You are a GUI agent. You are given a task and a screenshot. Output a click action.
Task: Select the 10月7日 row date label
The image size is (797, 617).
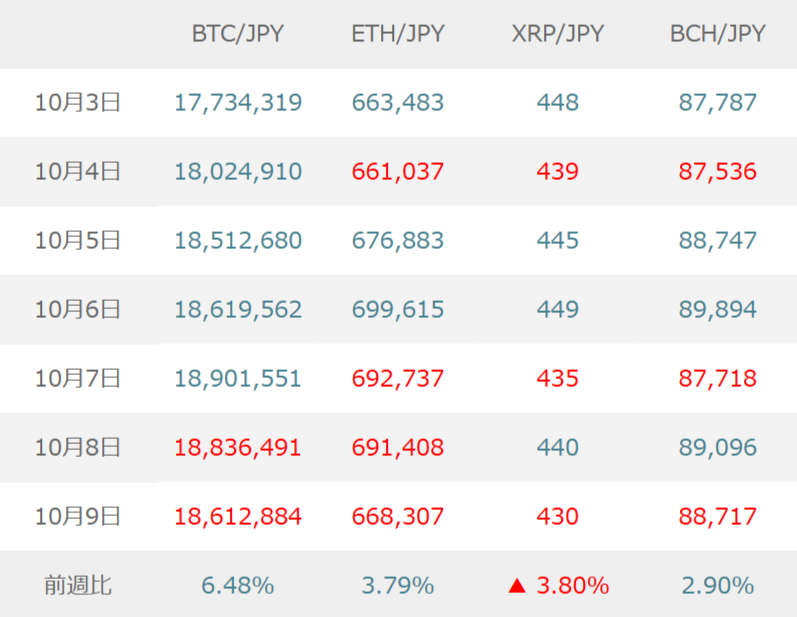coord(78,378)
